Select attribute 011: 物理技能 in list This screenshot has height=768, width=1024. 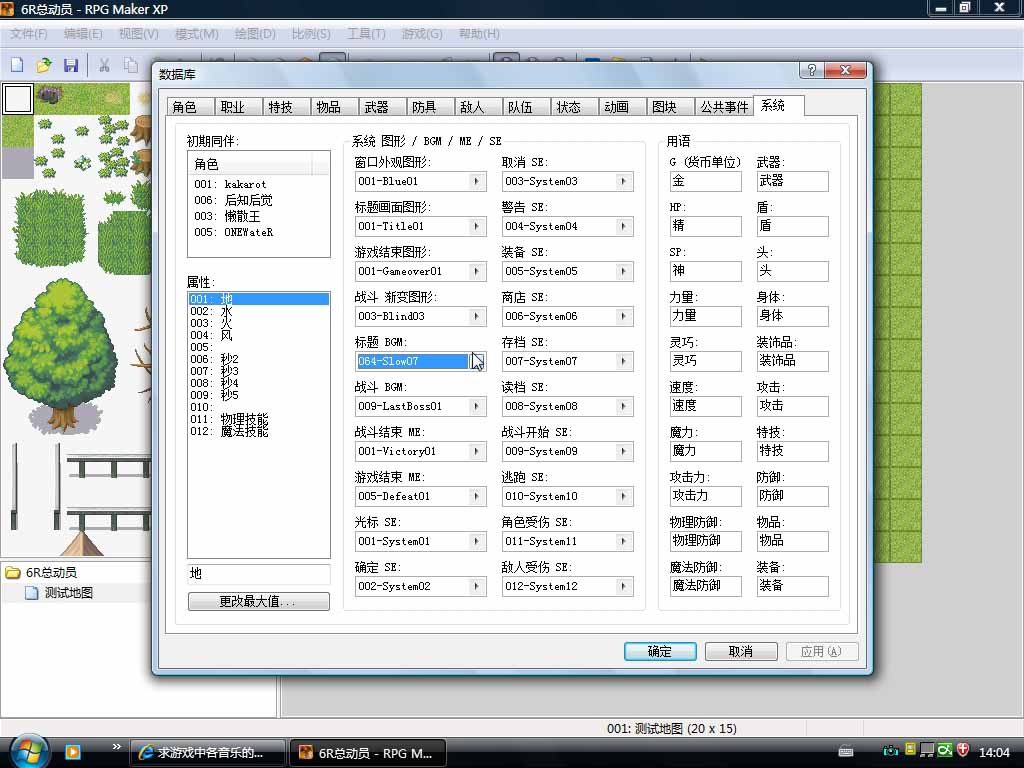[259, 419]
